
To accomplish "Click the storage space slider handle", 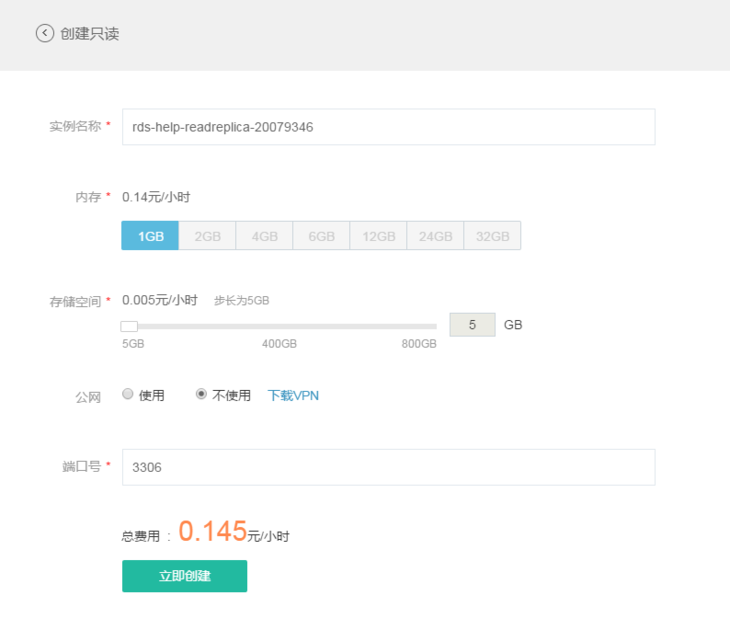I will coord(129,326).
